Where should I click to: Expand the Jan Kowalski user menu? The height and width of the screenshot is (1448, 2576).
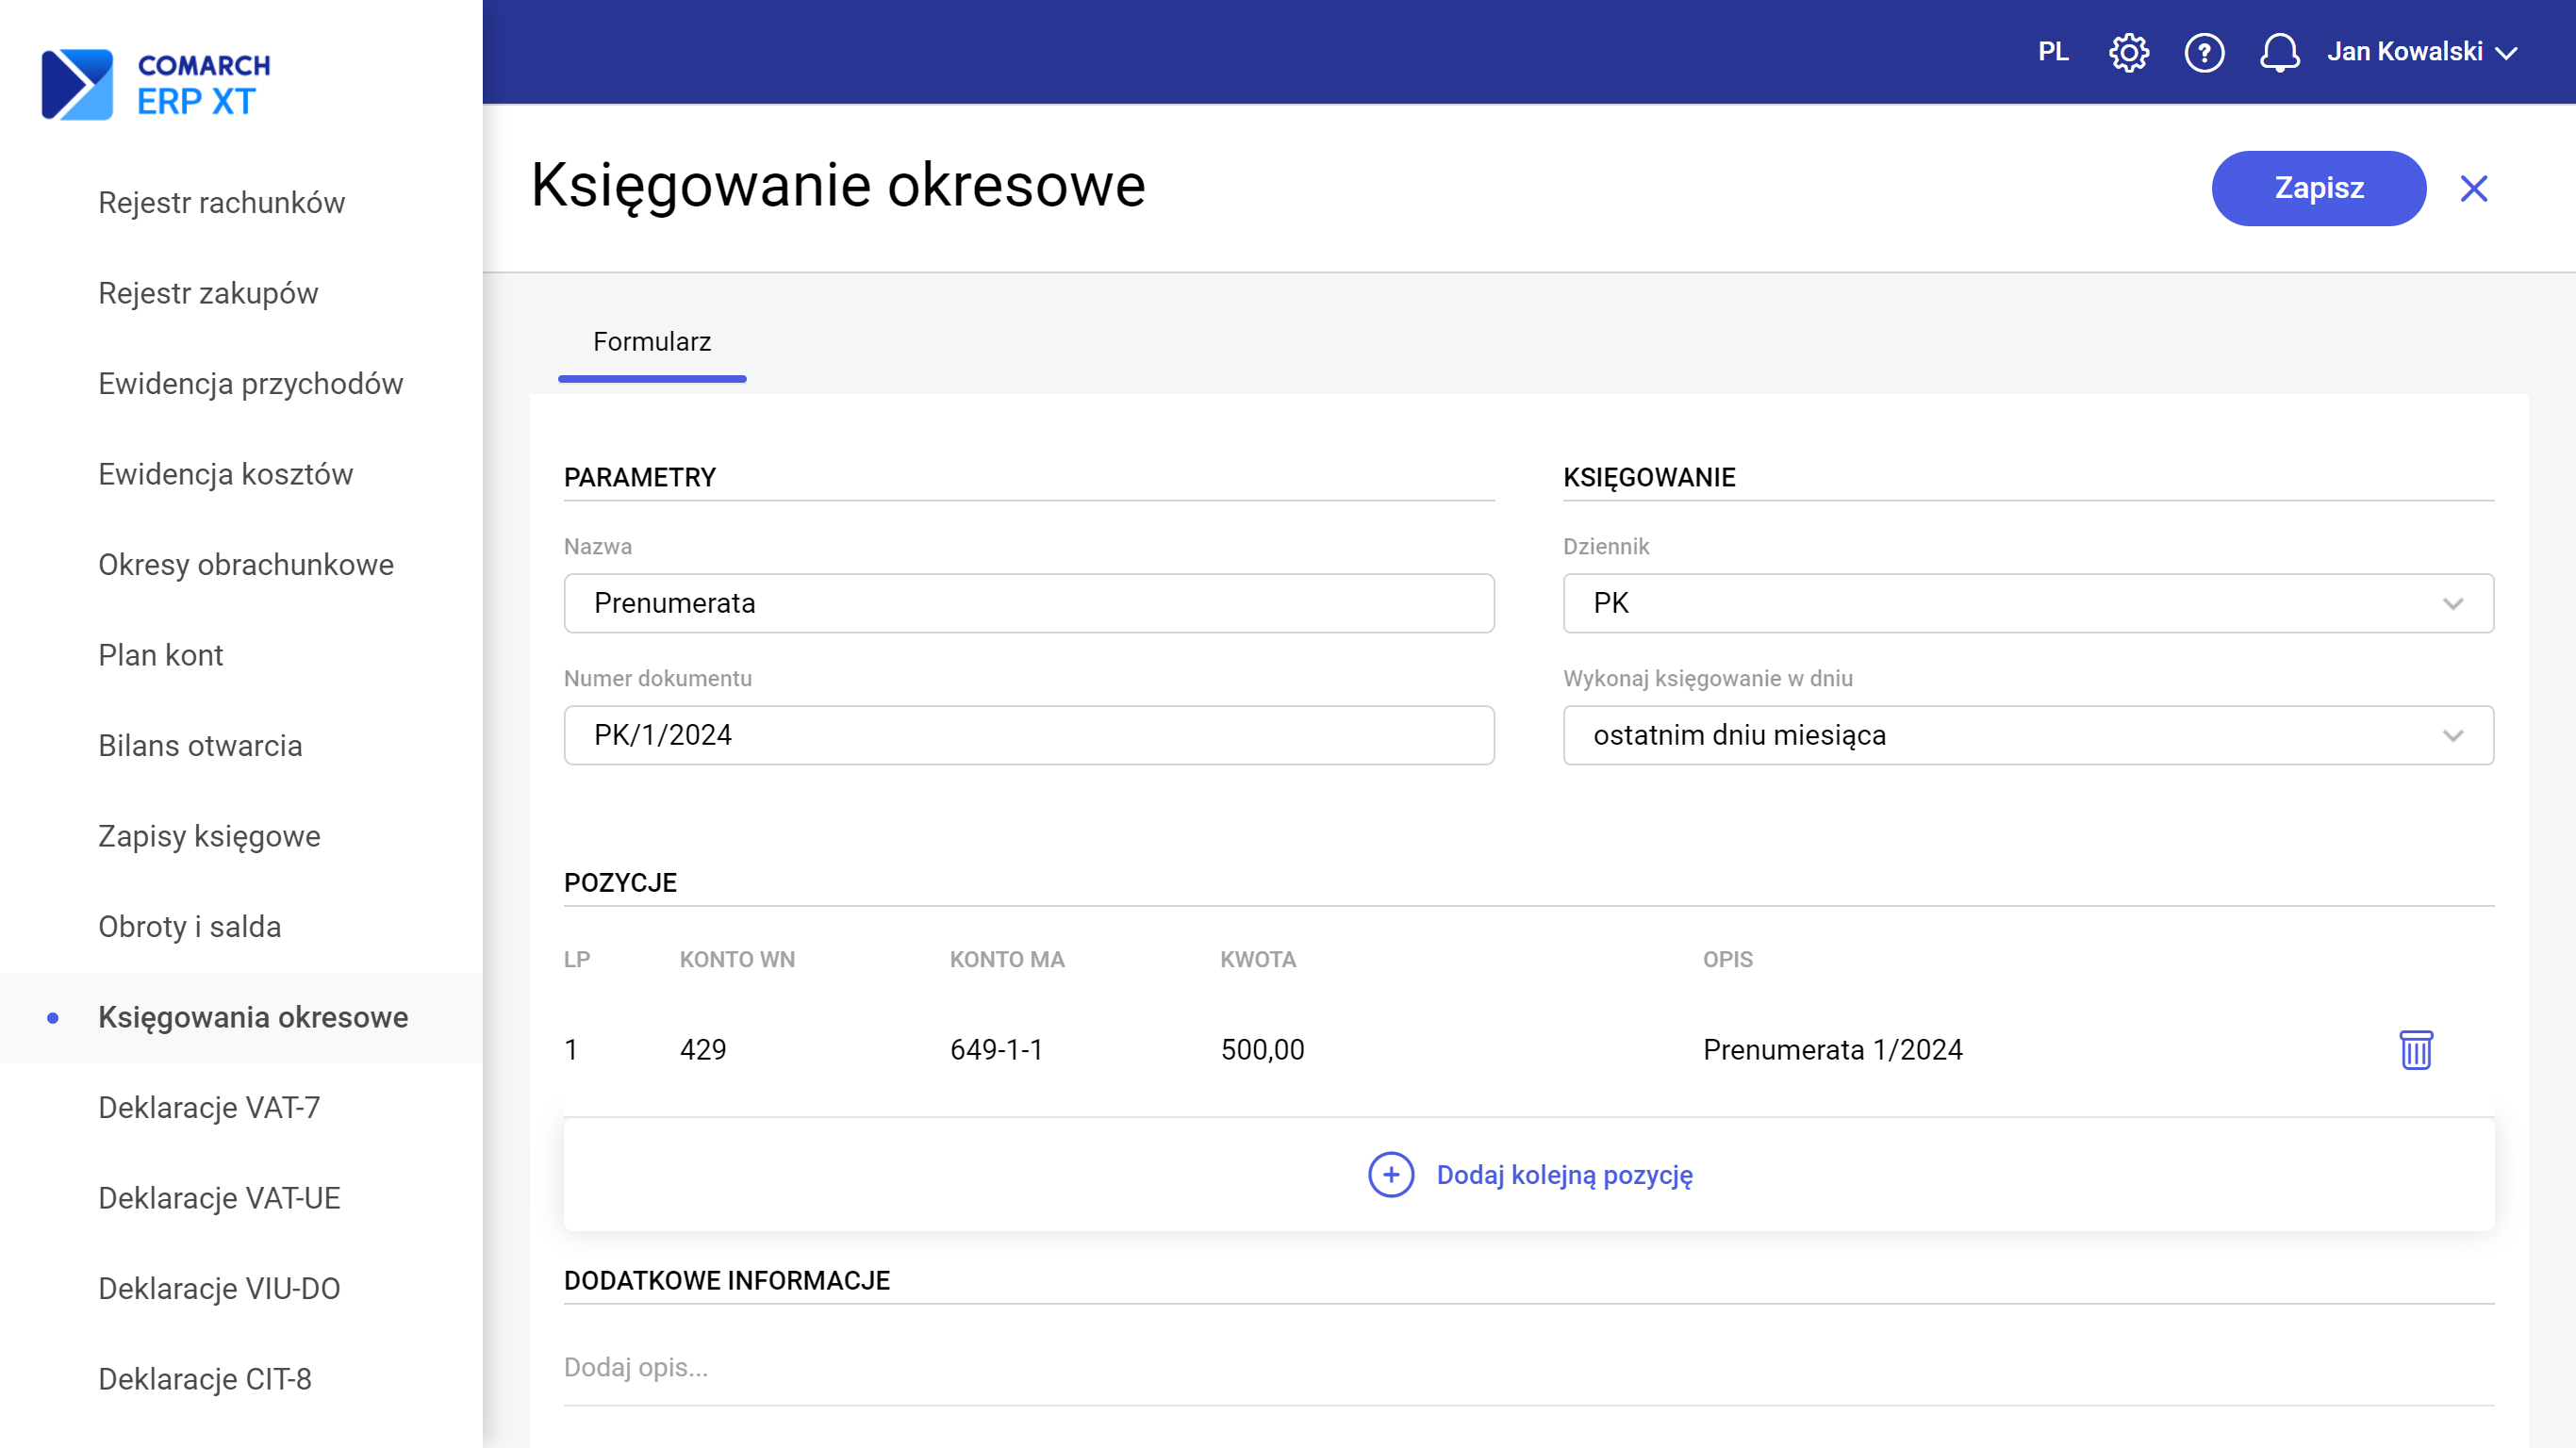[2420, 52]
